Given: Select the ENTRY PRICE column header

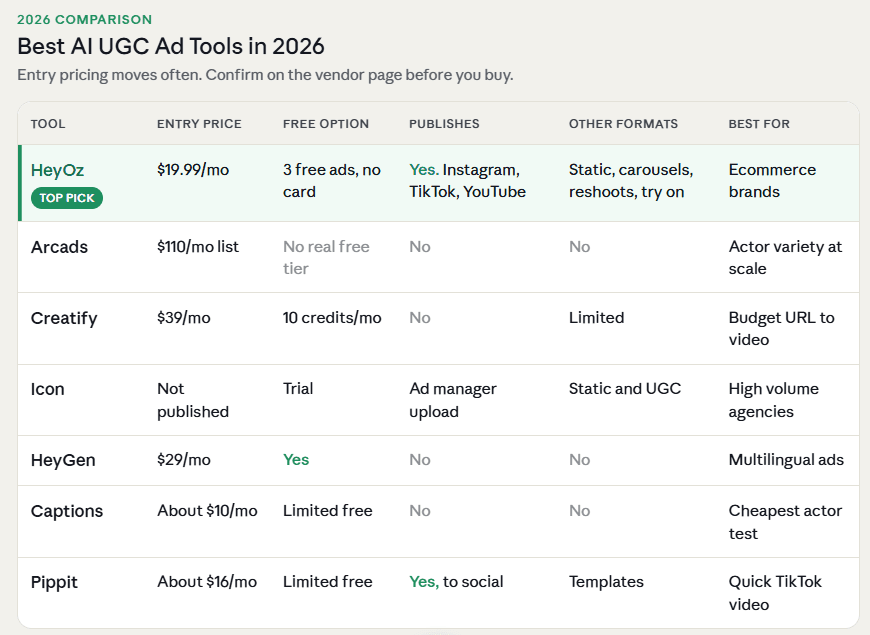Looking at the screenshot, I should [x=199, y=124].
